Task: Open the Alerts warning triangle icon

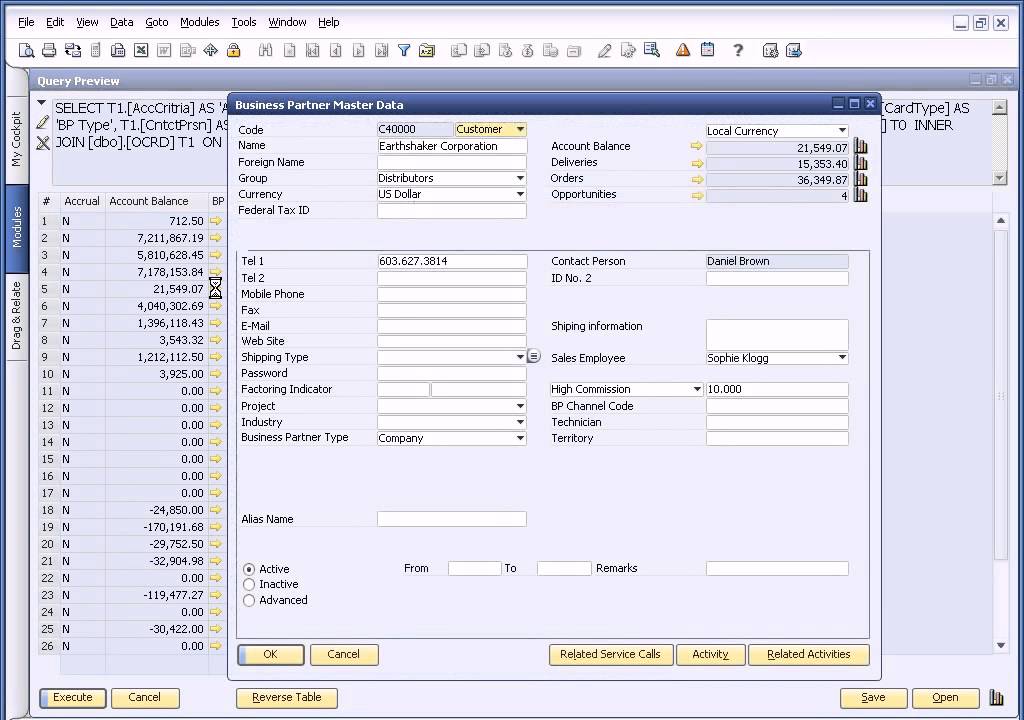Action: pyautogui.click(x=683, y=50)
